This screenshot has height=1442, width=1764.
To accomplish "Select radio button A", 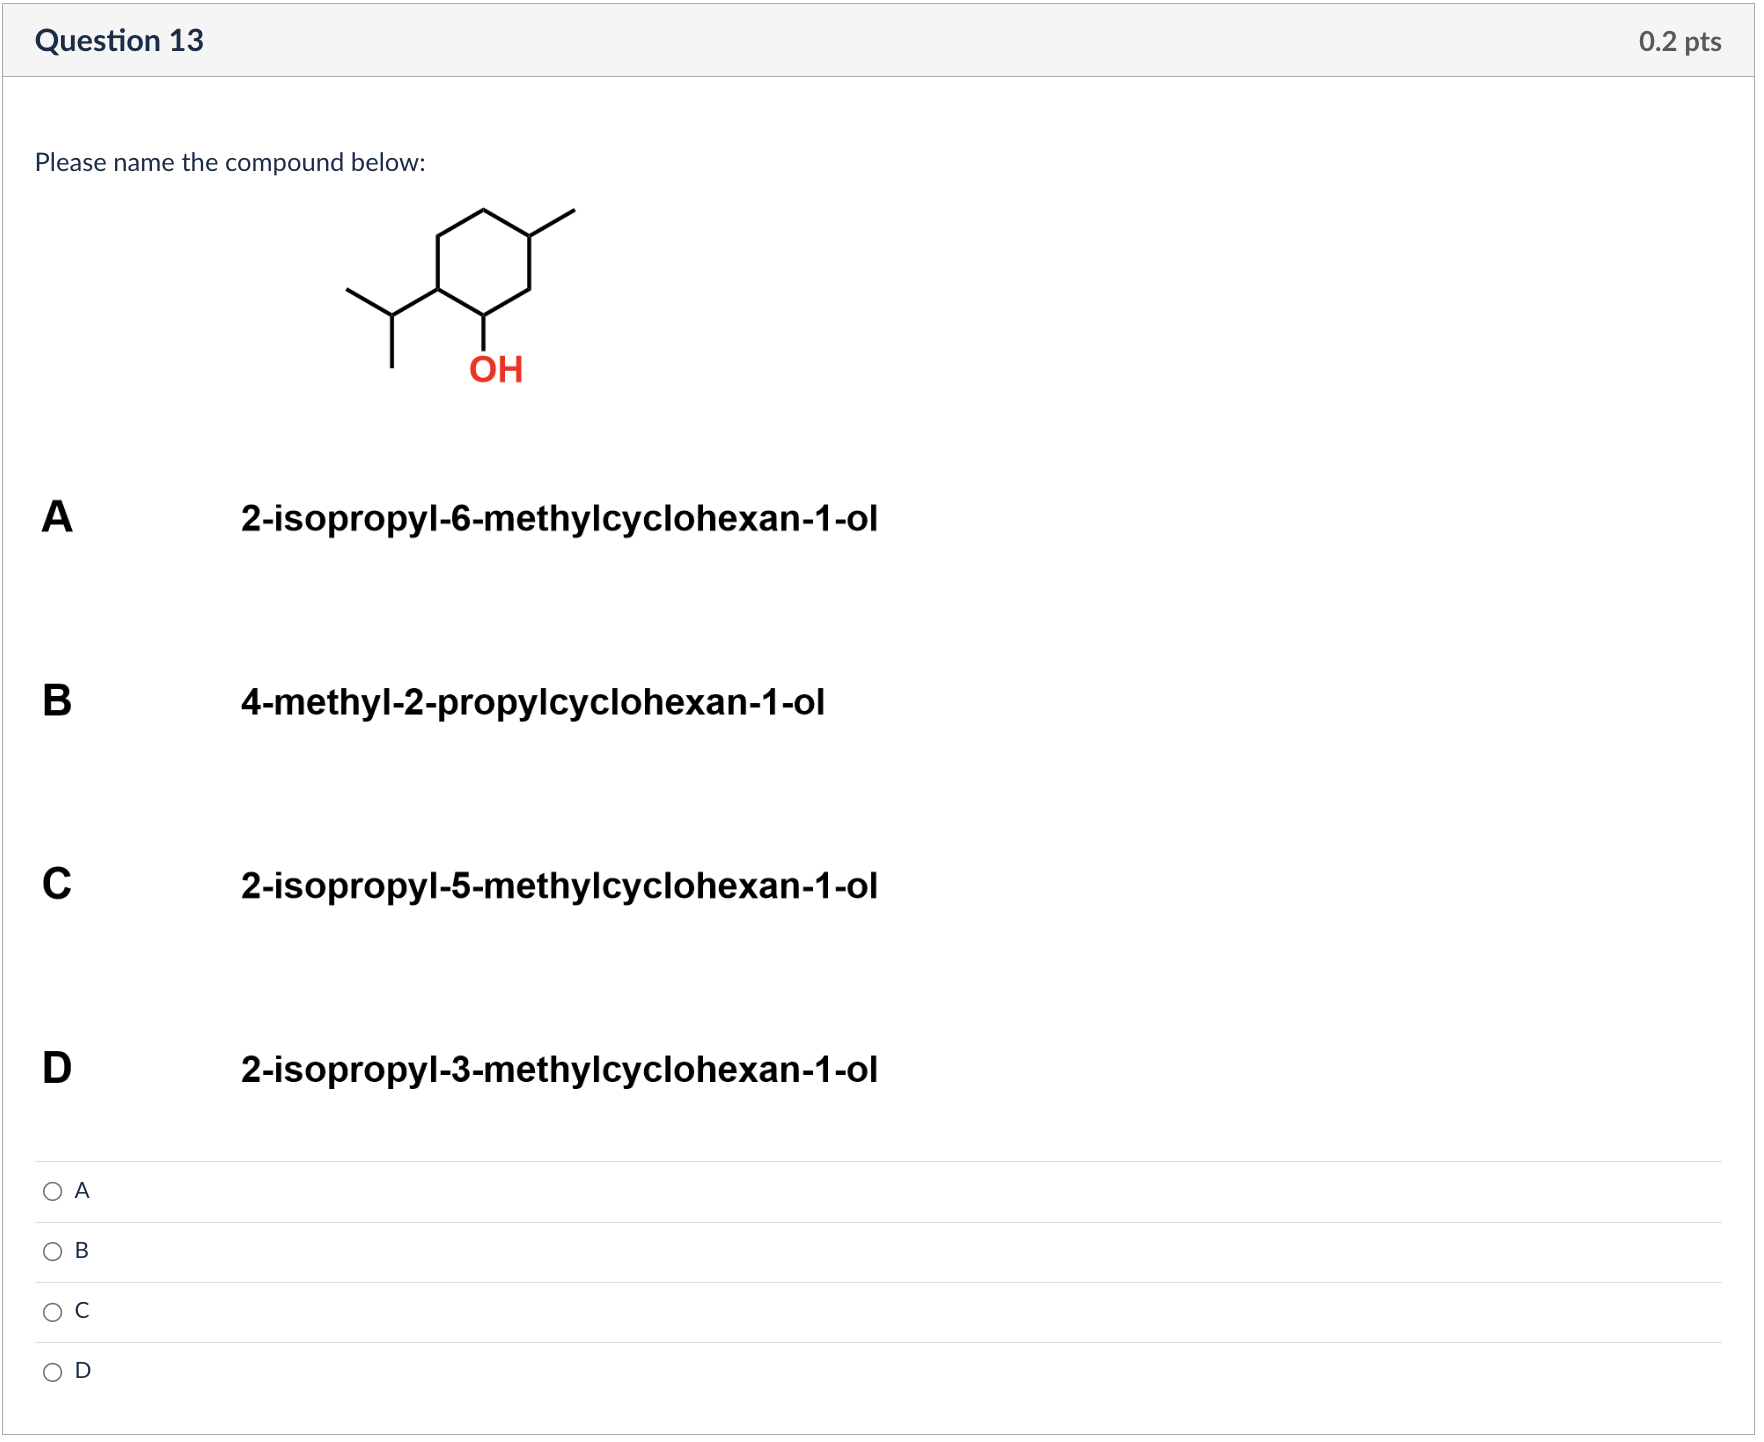I will (x=52, y=1190).
